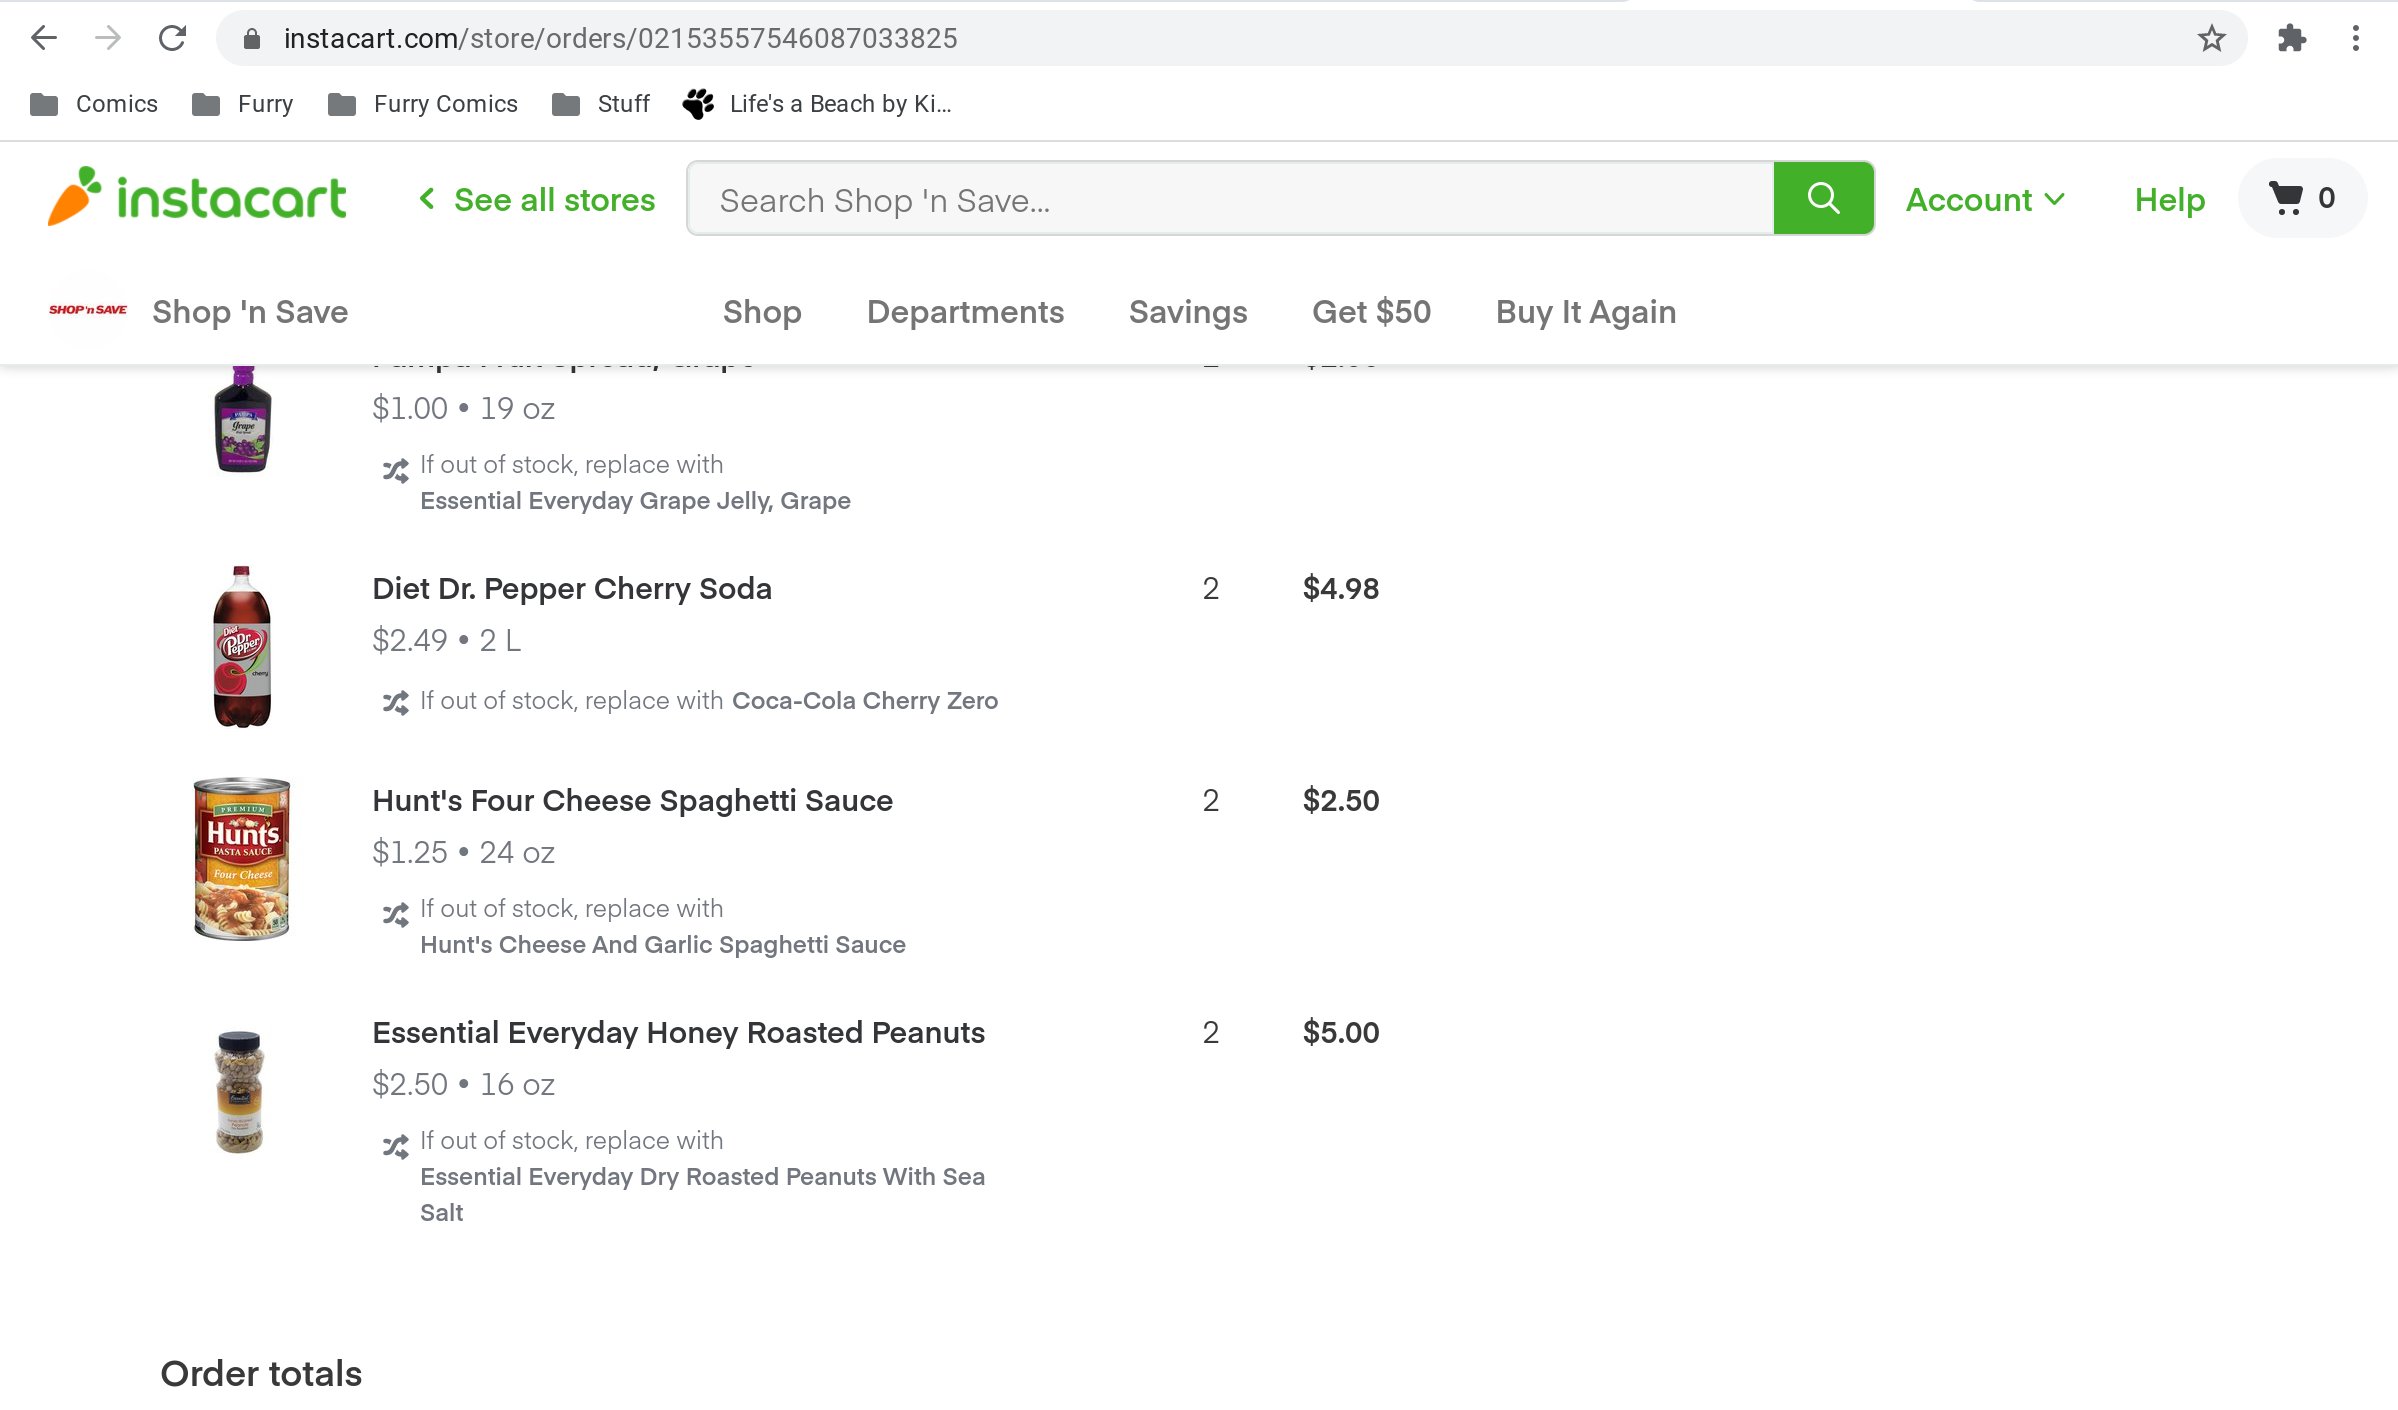Click replacement icon beside Dry Roasted Peanuts
This screenshot has width=2398, height=1410.
(396, 1146)
